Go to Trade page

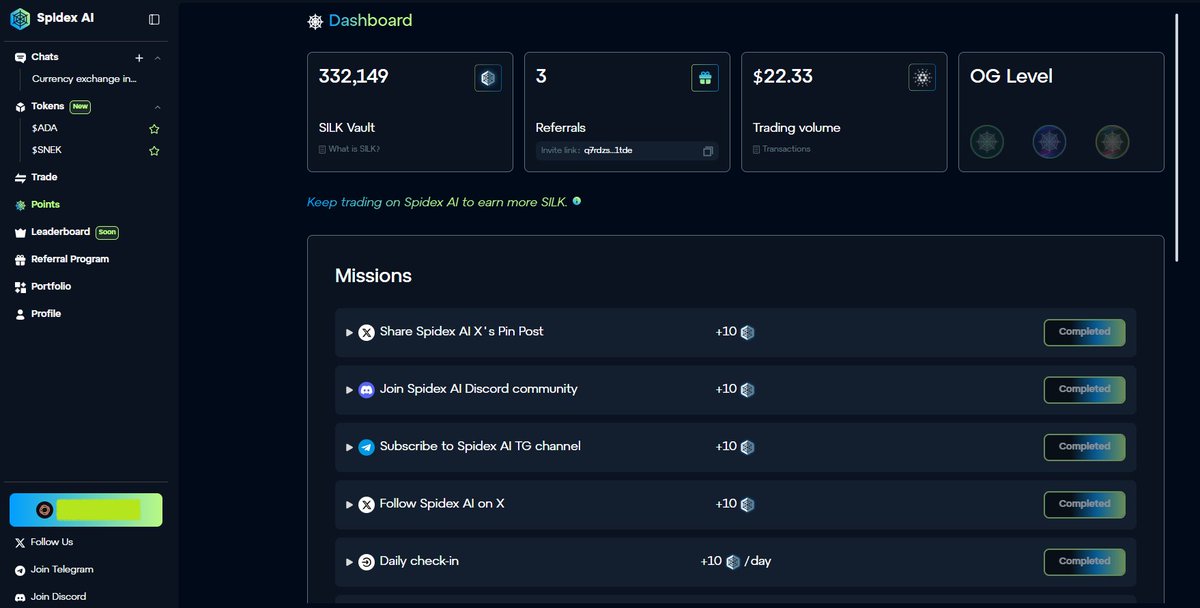[44, 177]
